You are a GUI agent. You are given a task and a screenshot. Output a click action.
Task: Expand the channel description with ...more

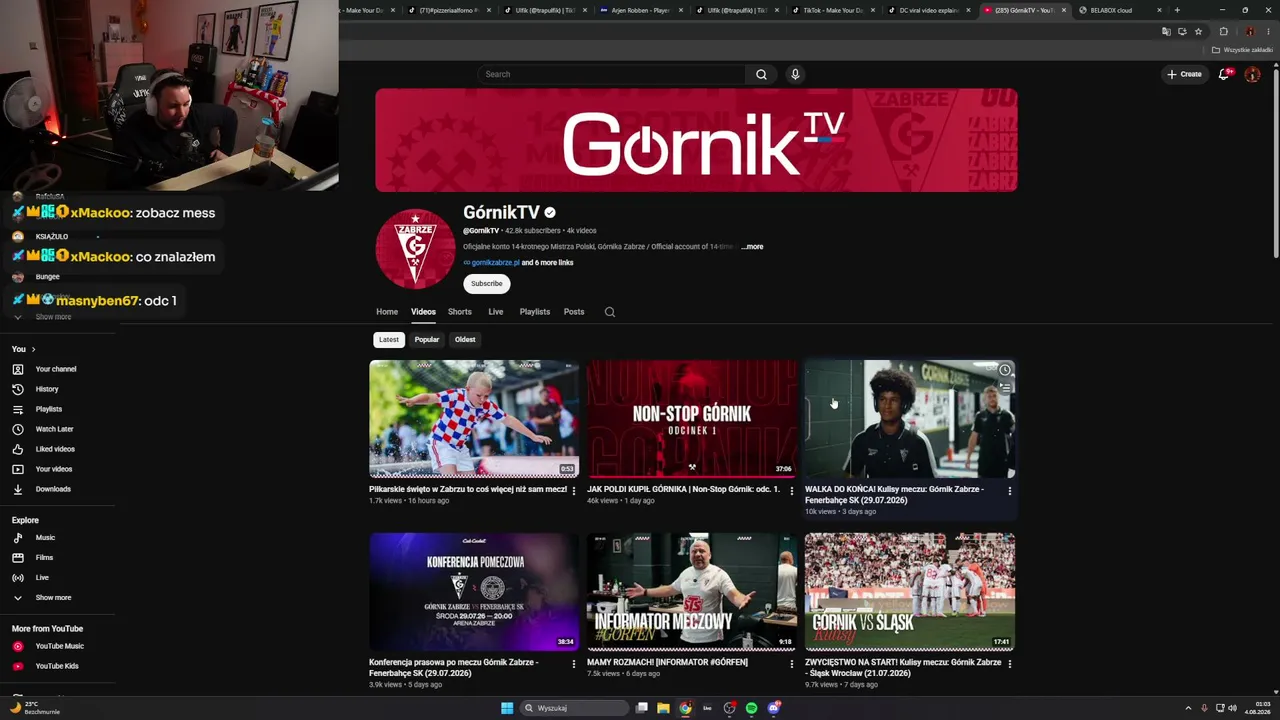[x=752, y=247]
